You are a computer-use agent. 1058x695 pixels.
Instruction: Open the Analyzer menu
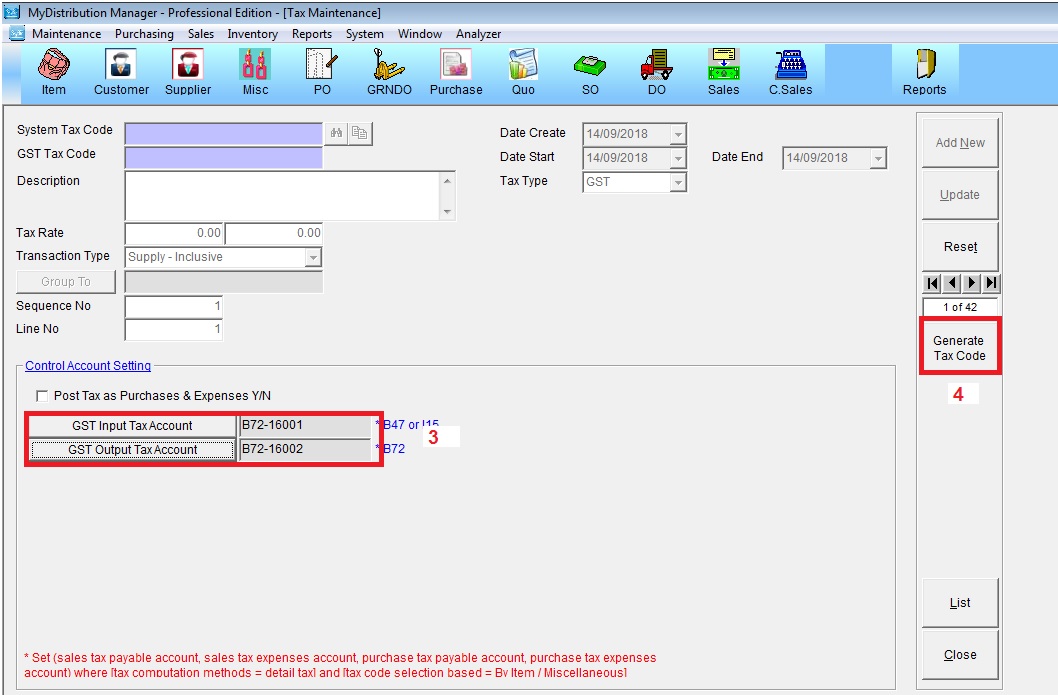pos(478,34)
